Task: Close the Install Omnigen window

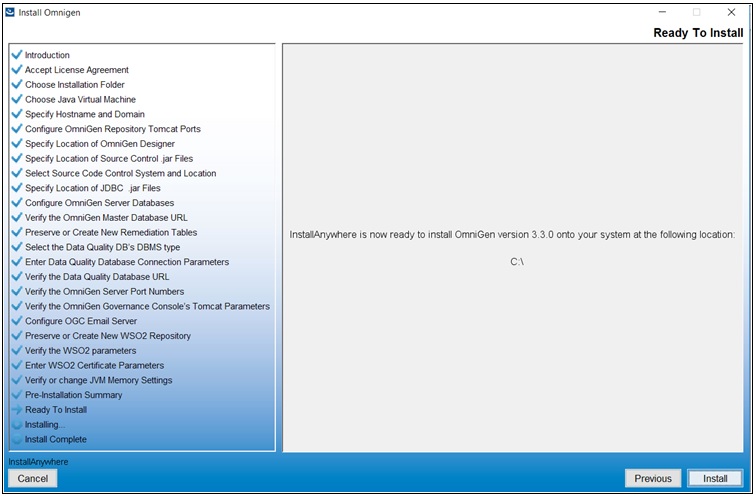Action: point(731,12)
